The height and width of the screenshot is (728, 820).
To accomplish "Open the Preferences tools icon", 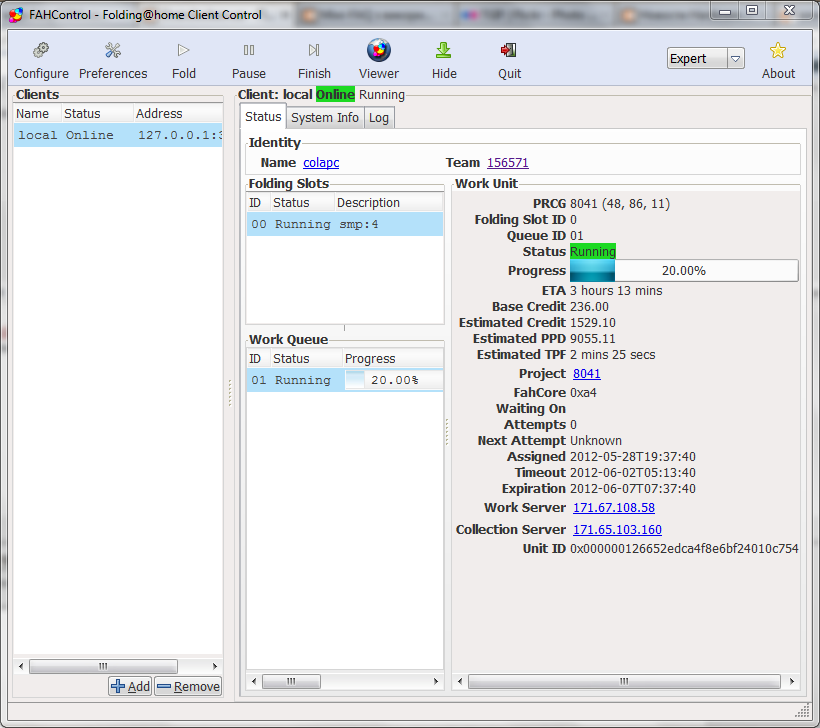I will tap(113, 50).
